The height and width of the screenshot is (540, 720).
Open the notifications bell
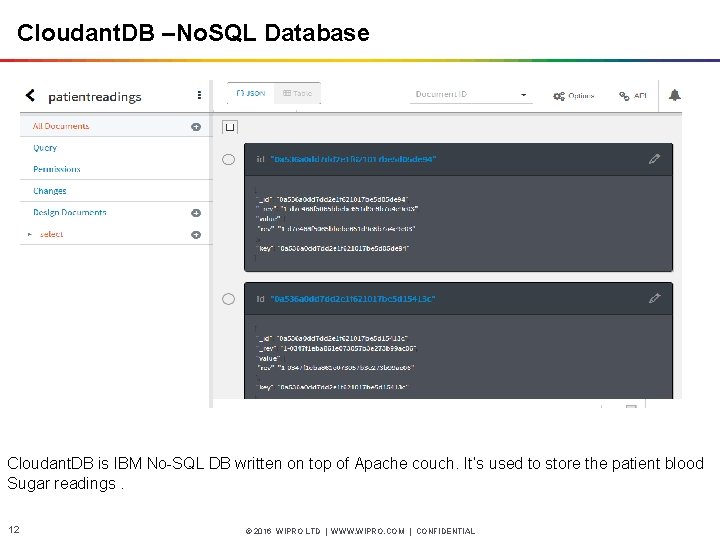pyautogui.click(x=675, y=95)
